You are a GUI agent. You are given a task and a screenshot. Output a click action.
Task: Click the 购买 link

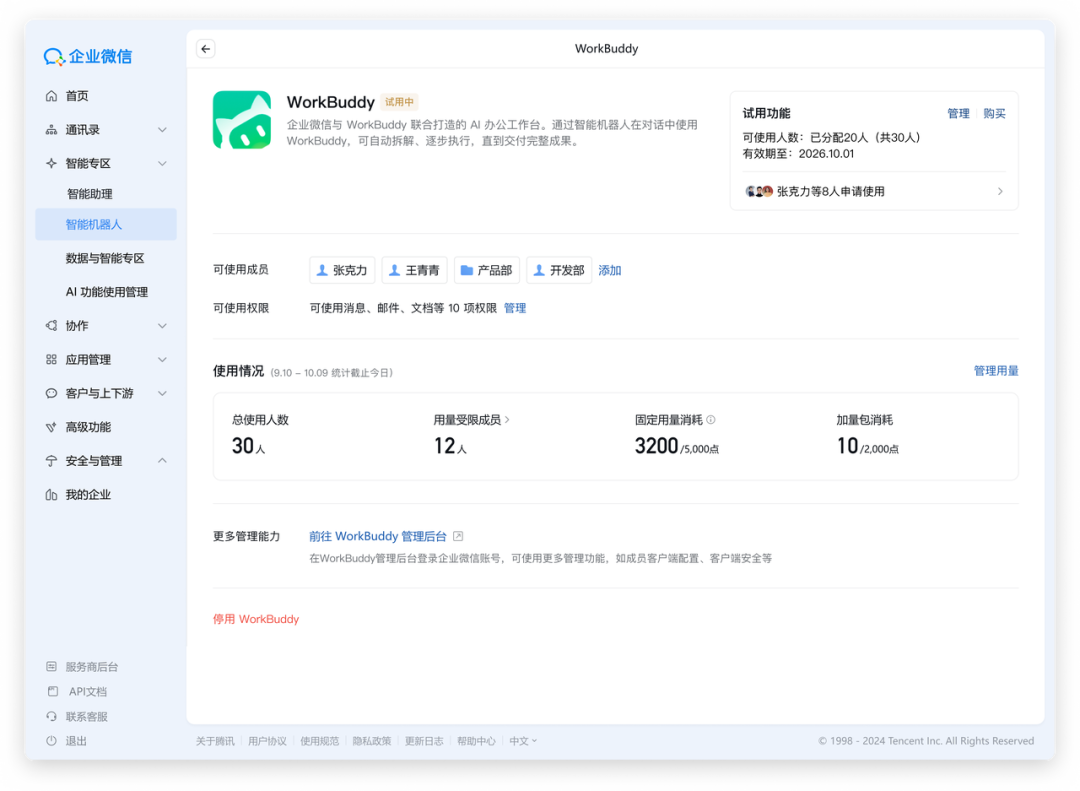[x=994, y=114]
